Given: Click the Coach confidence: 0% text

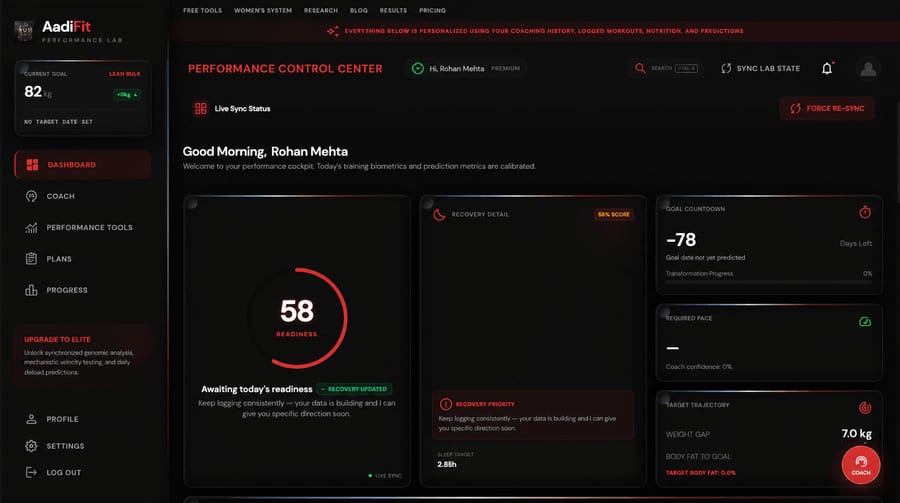Looking at the screenshot, I should 699,366.
